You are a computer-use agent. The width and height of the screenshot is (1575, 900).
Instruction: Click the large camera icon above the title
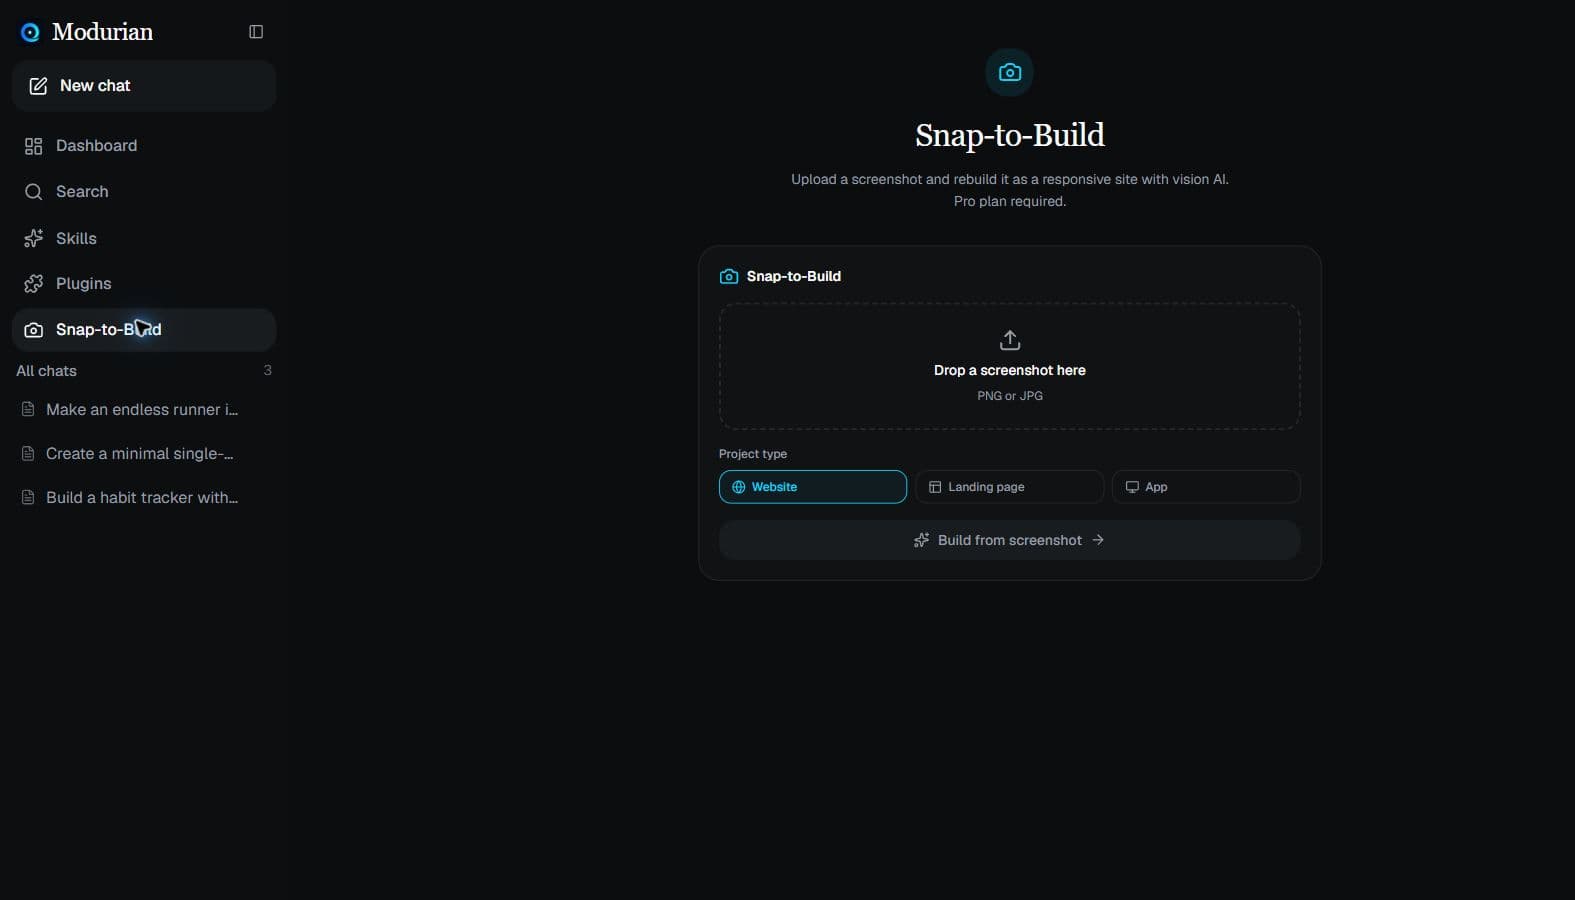click(x=1010, y=72)
